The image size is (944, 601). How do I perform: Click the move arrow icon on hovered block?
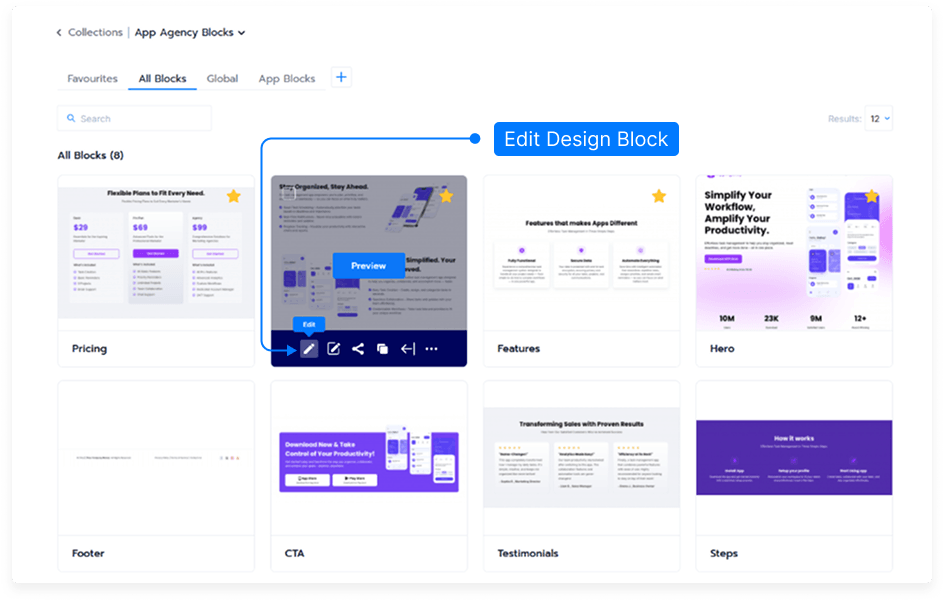407,349
